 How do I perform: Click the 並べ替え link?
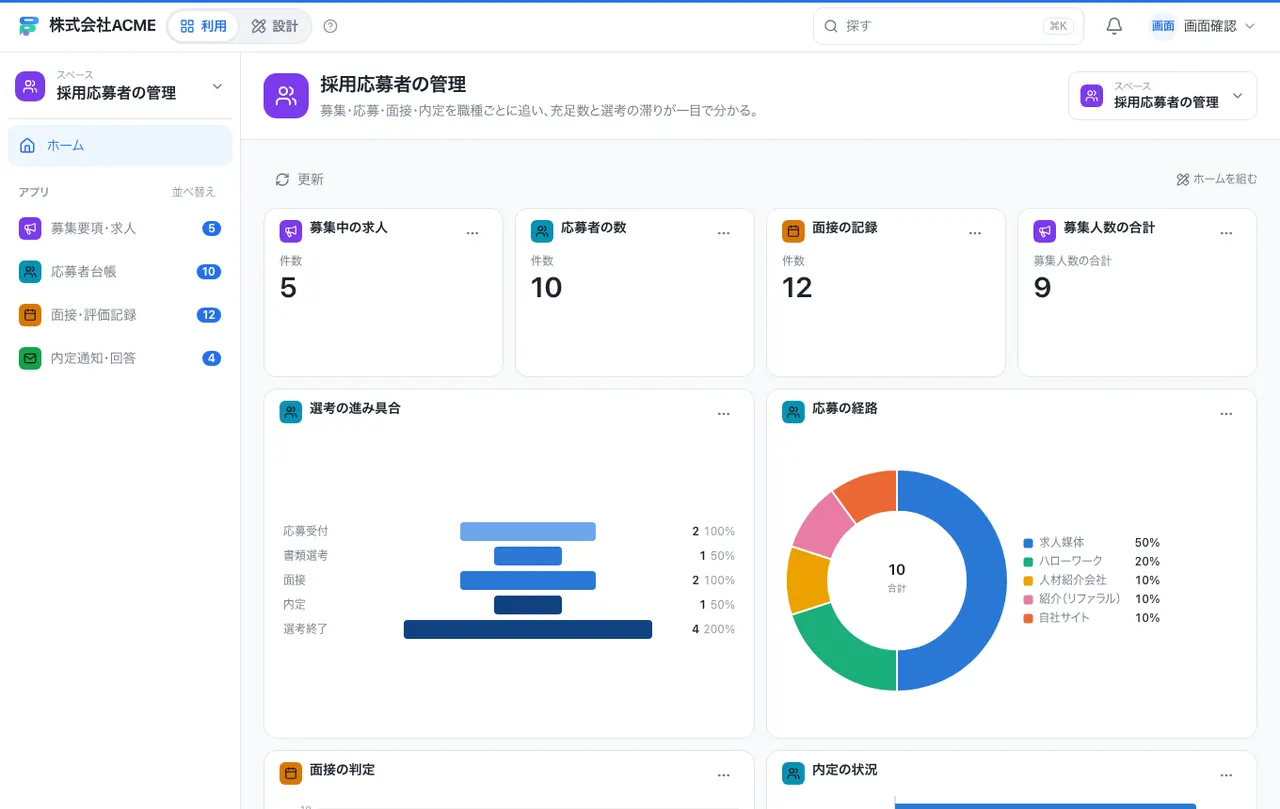click(193, 192)
